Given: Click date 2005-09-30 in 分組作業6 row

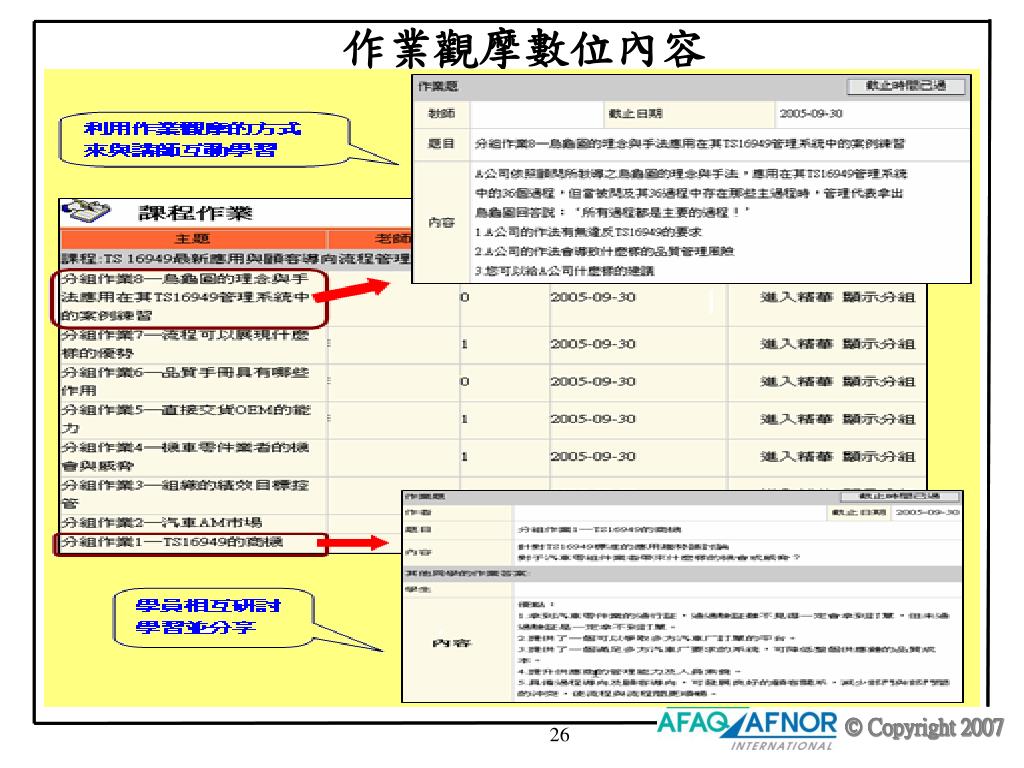Looking at the screenshot, I should point(593,381).
